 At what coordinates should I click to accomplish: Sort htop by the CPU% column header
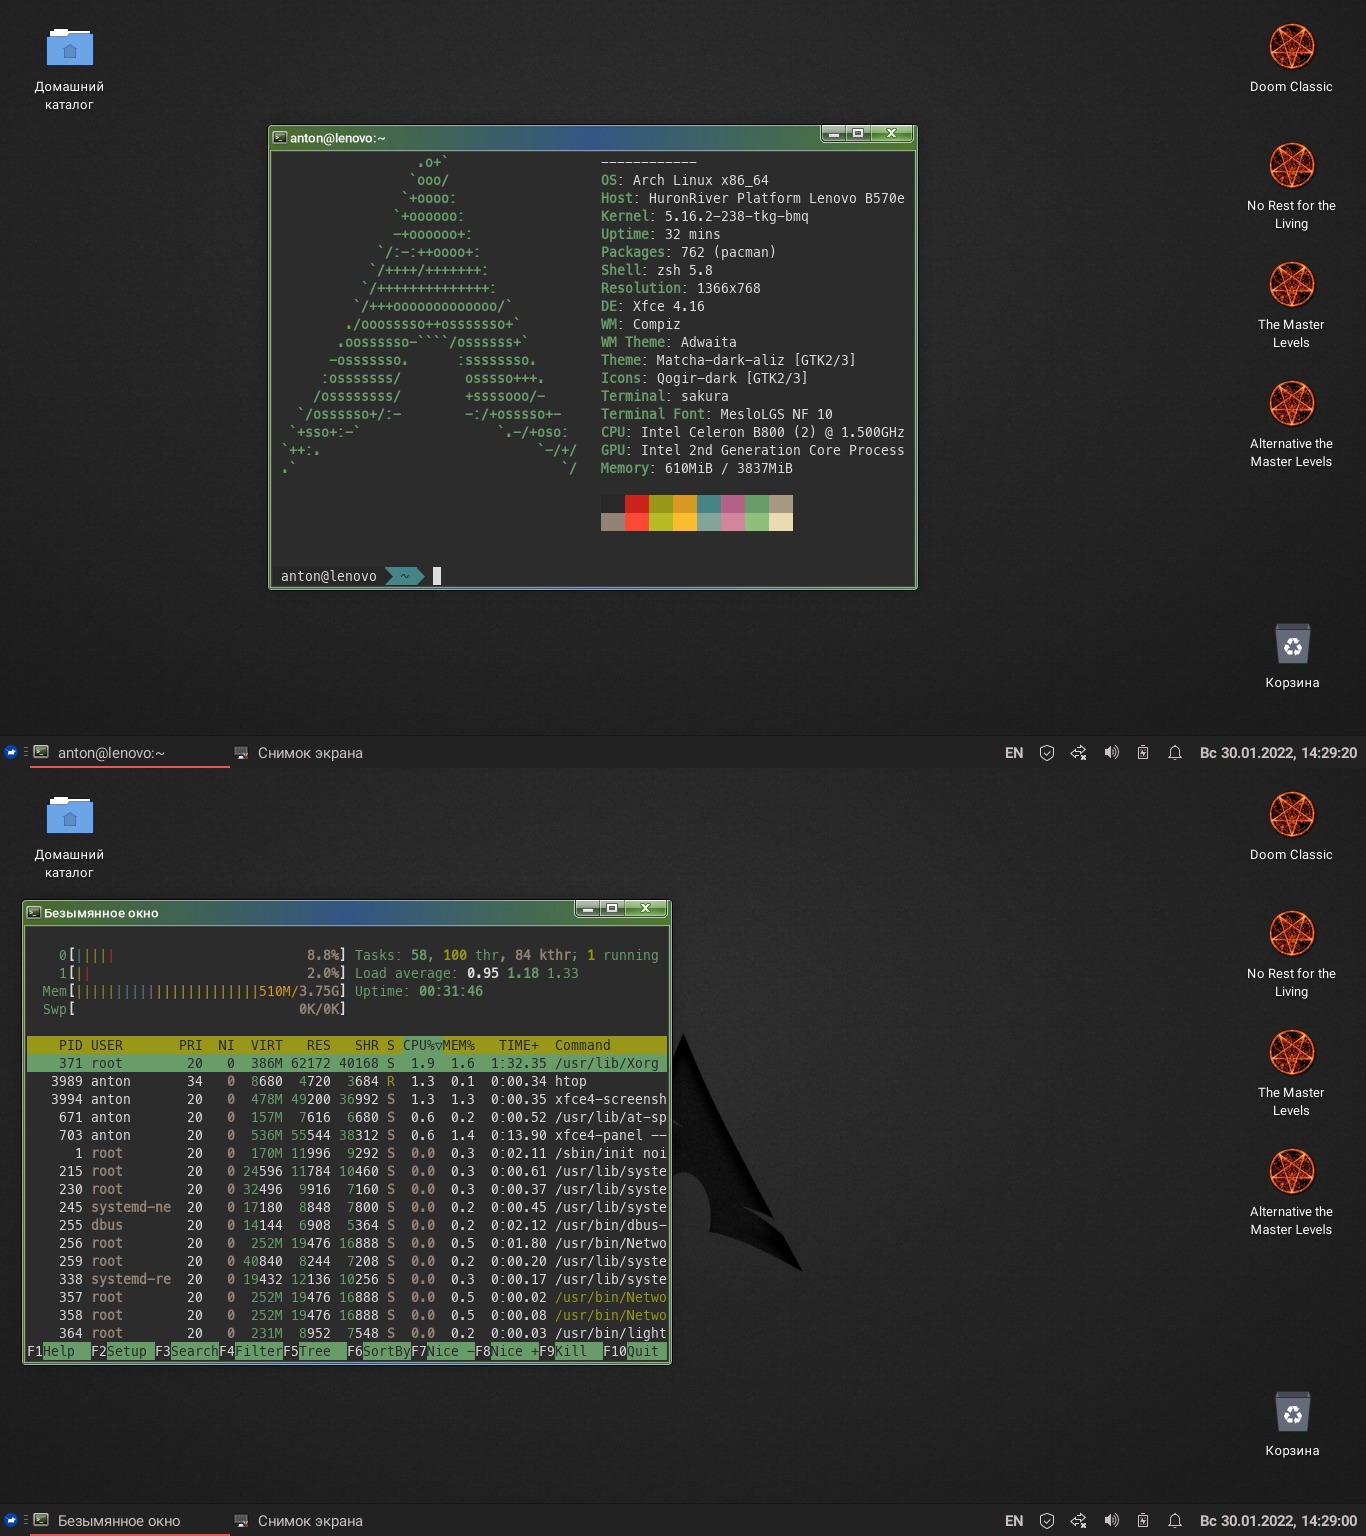[422, 1045]
